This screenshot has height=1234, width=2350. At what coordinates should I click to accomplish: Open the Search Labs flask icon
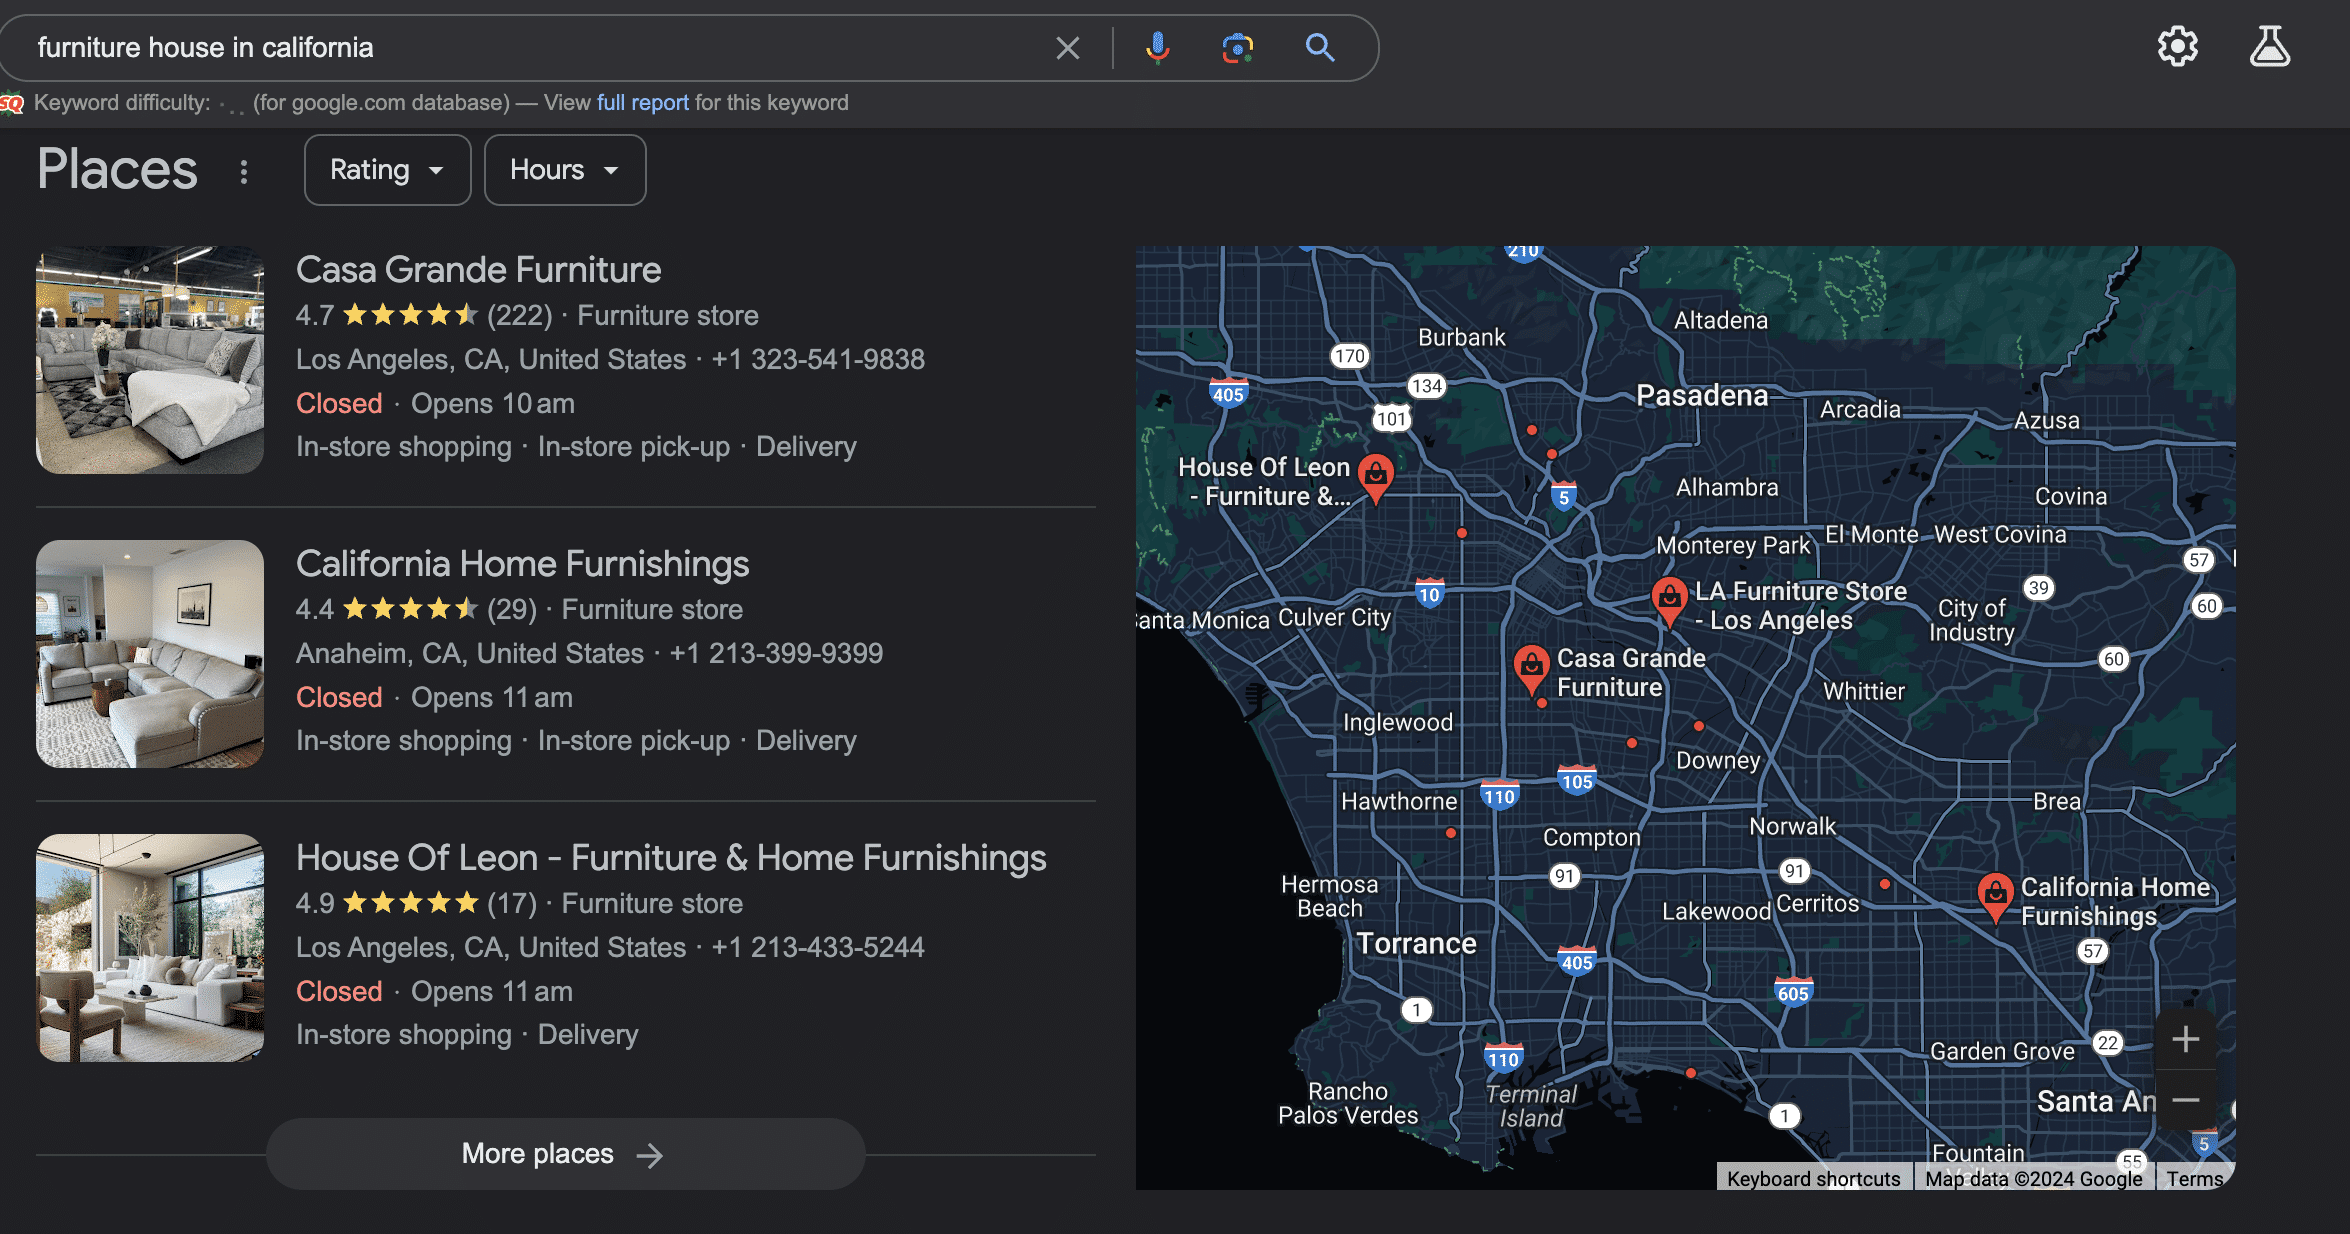2270,46
